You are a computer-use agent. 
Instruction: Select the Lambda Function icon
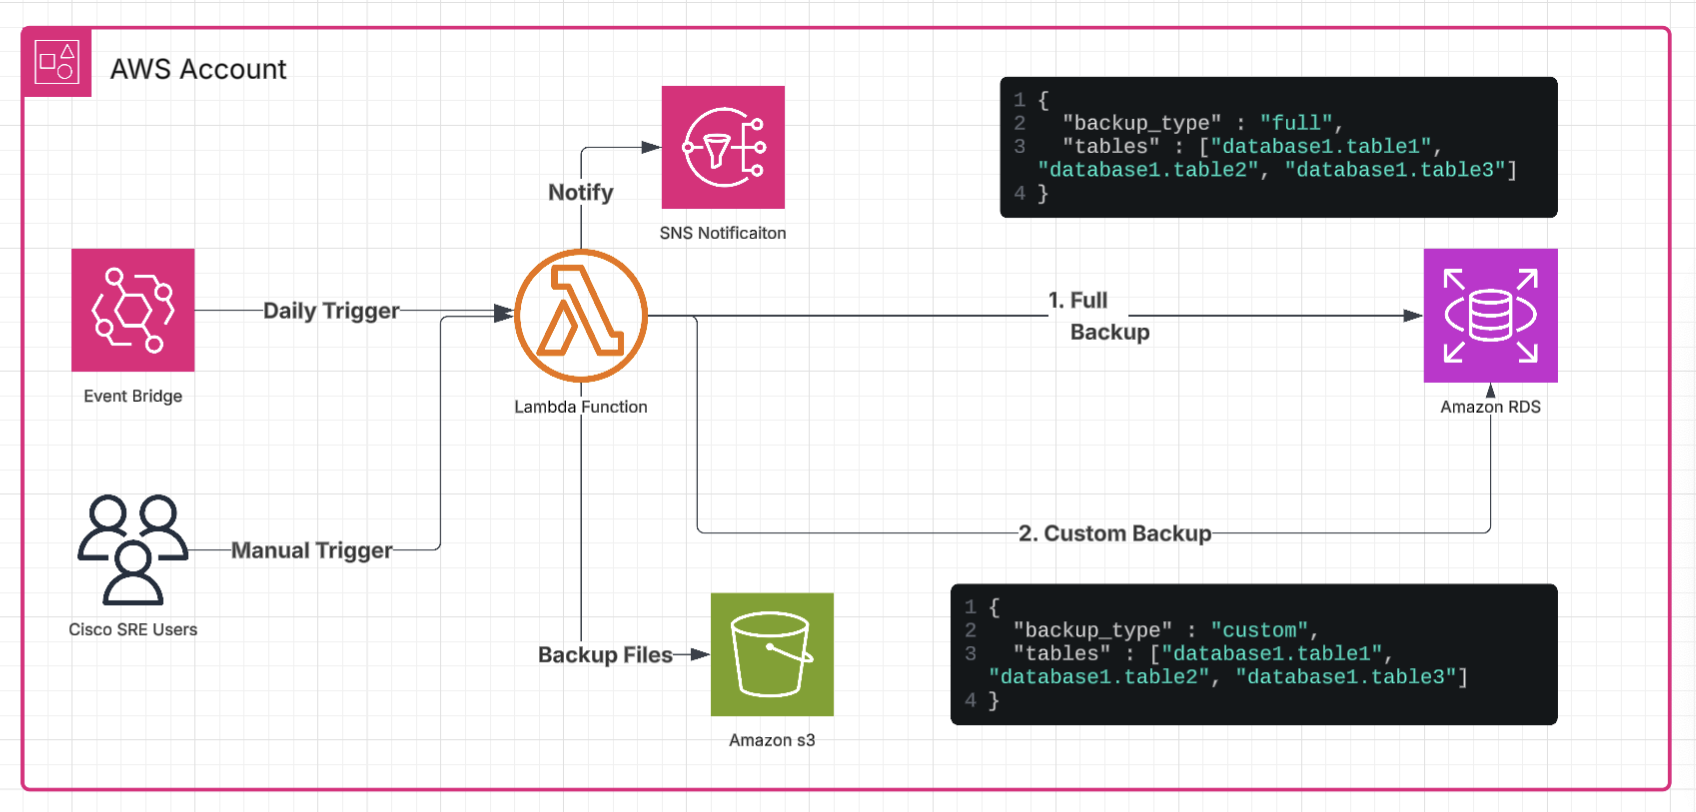click(581, 316)
